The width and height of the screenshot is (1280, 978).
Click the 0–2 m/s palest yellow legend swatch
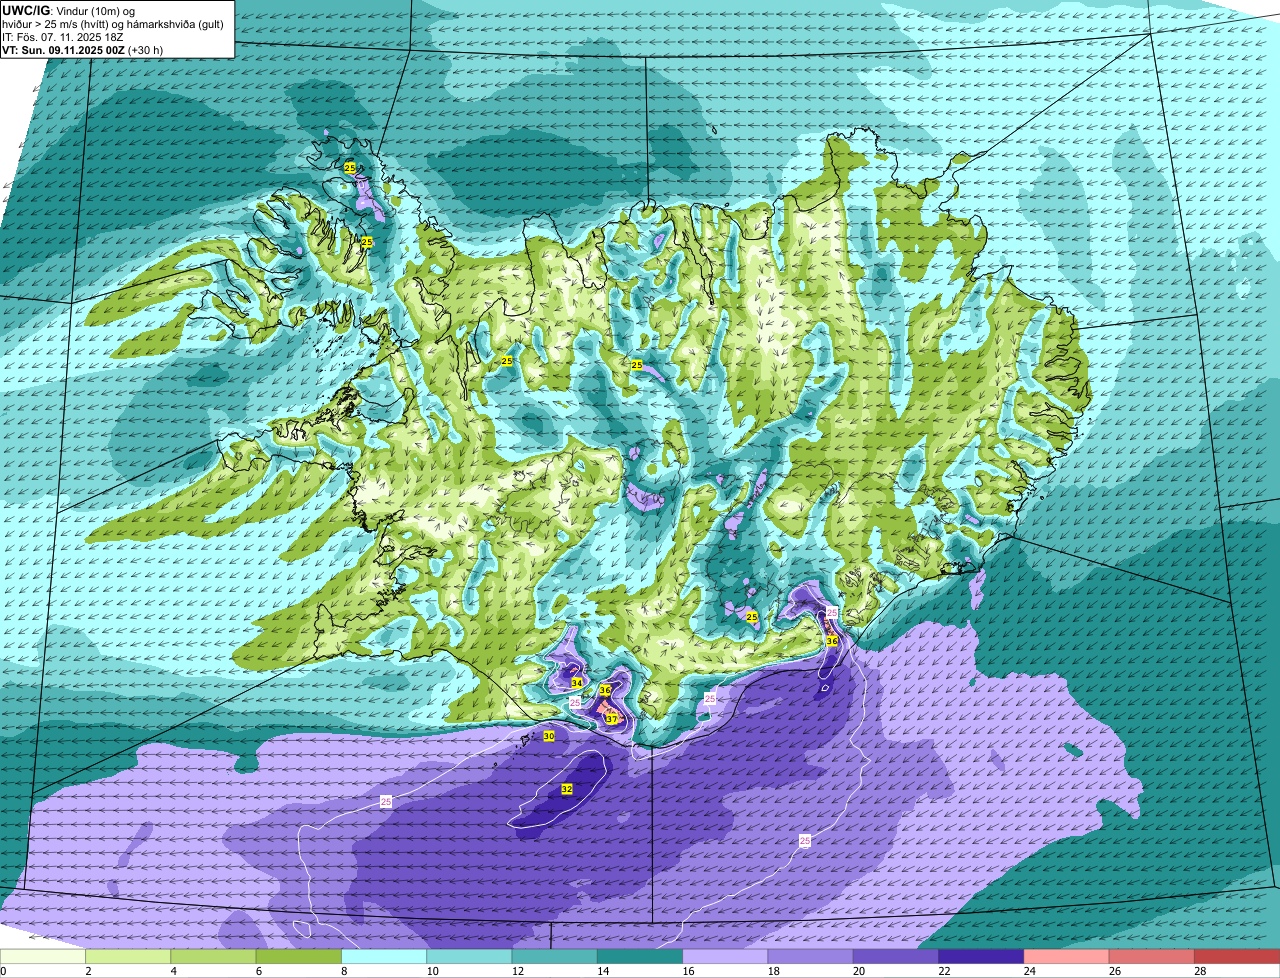pos(43,957)
